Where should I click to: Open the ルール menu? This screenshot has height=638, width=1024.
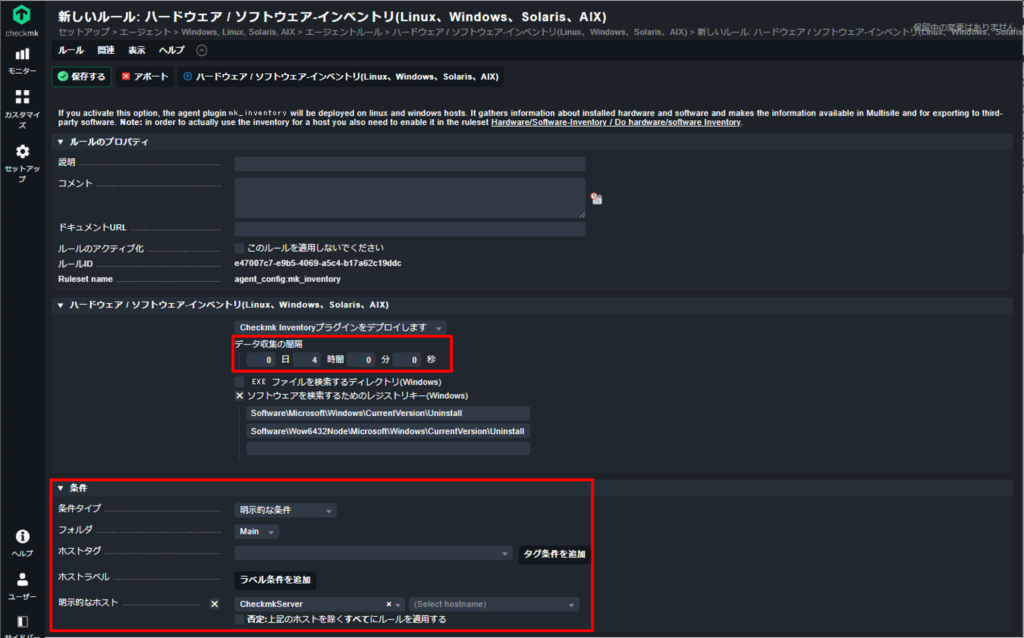click(71, 50)
